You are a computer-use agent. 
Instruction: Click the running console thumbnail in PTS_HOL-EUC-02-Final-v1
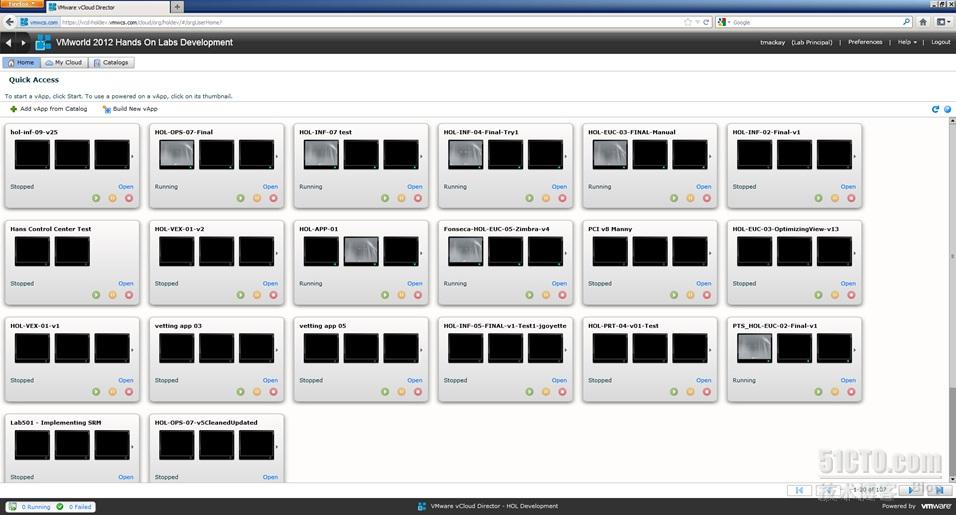pos(754,348)
